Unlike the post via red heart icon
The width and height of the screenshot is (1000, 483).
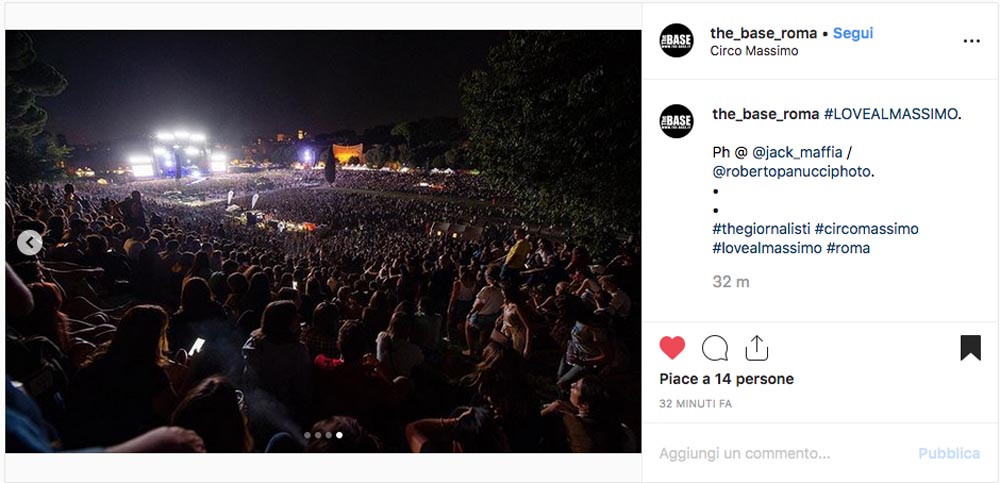(x=672, y=348)
